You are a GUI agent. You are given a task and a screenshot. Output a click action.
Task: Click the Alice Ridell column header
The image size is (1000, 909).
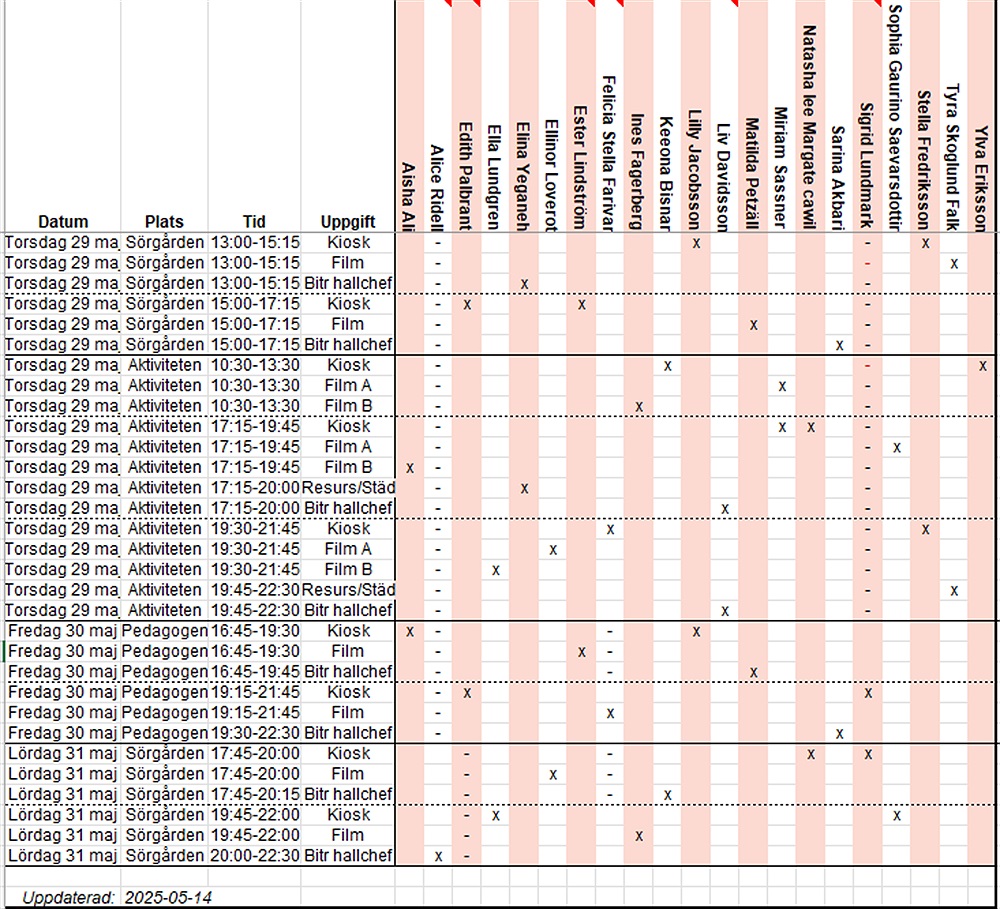[x=438, y=188]
